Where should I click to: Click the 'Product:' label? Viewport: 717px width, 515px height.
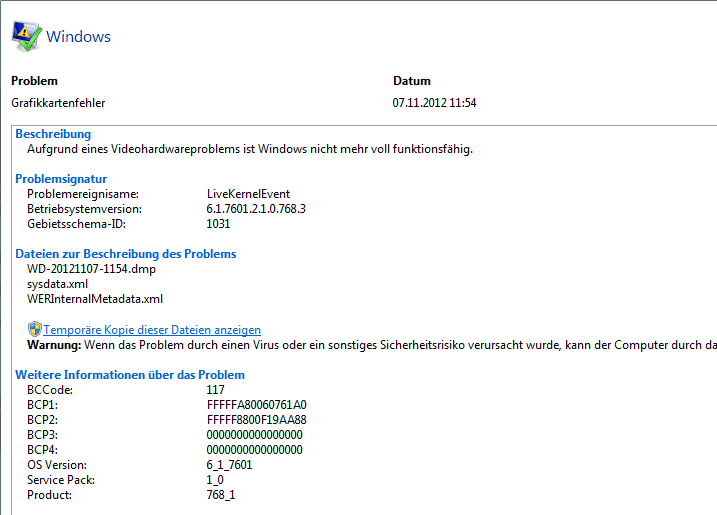[x=49, y=495]
